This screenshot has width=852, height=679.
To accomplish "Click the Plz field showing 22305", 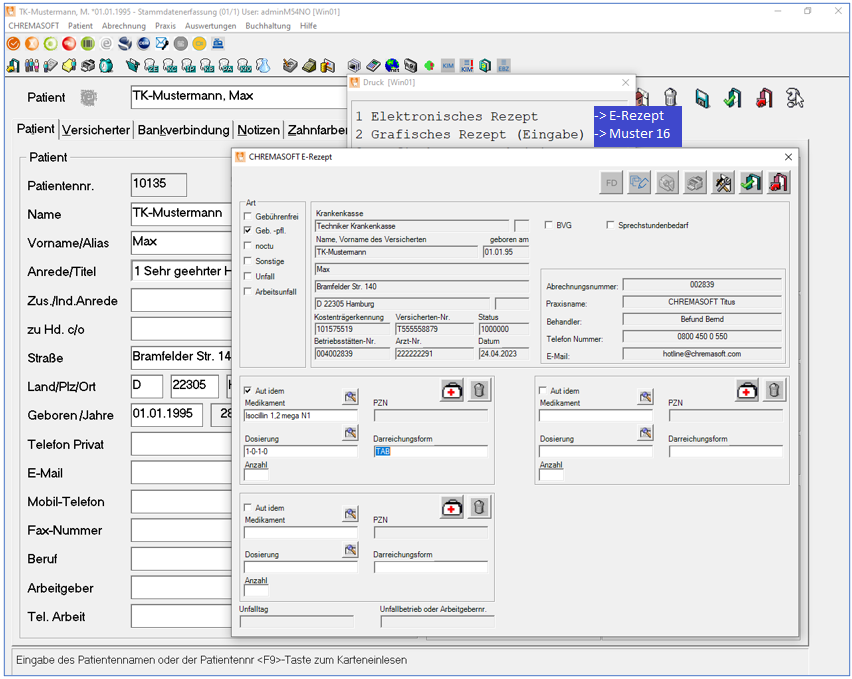I will click(x=195, y=386).
